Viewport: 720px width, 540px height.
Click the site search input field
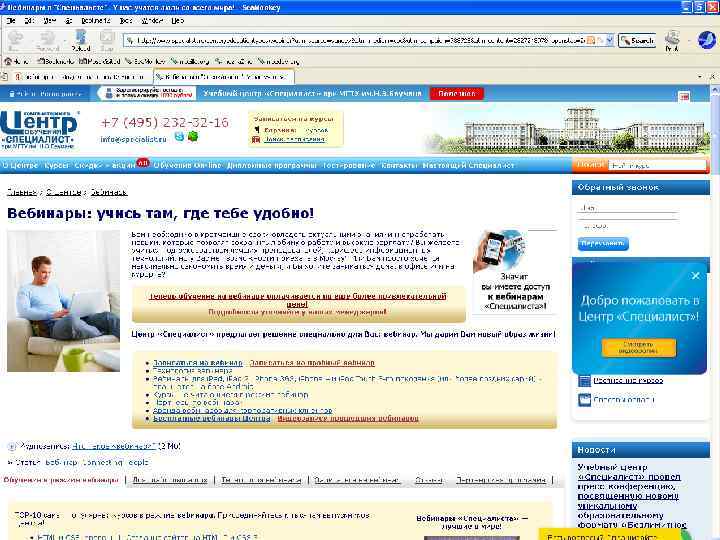[657, 165]
